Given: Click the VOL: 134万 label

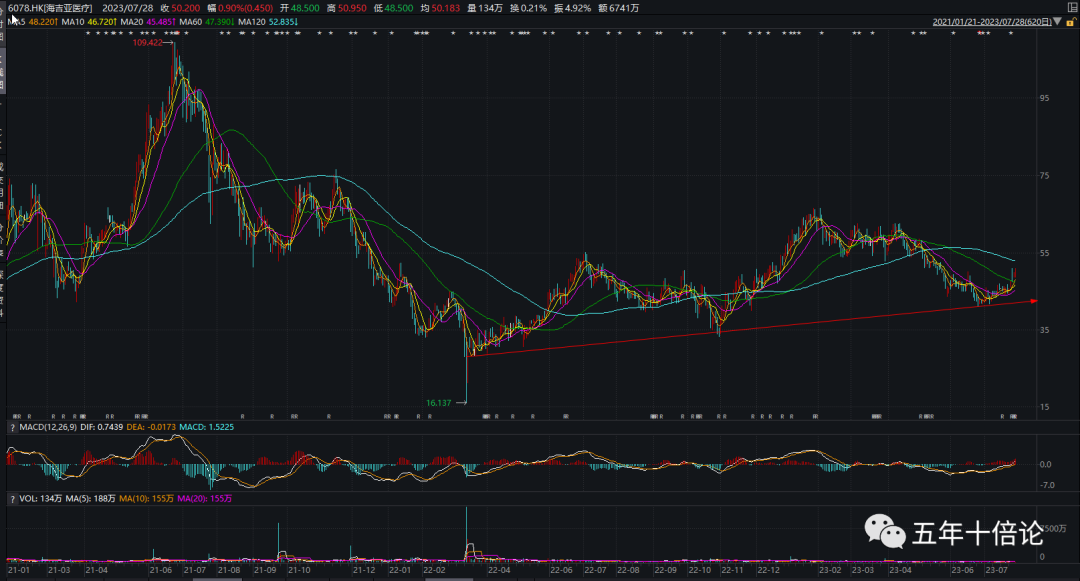Looking at the screenshot, I should [41, 499].
